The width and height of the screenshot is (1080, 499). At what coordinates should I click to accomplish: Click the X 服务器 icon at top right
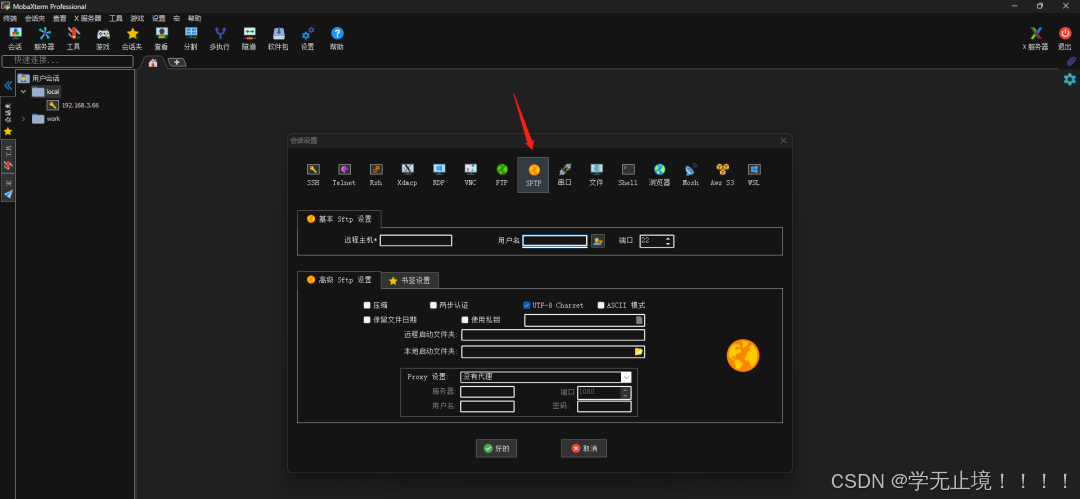click(x=1035, y=39)
